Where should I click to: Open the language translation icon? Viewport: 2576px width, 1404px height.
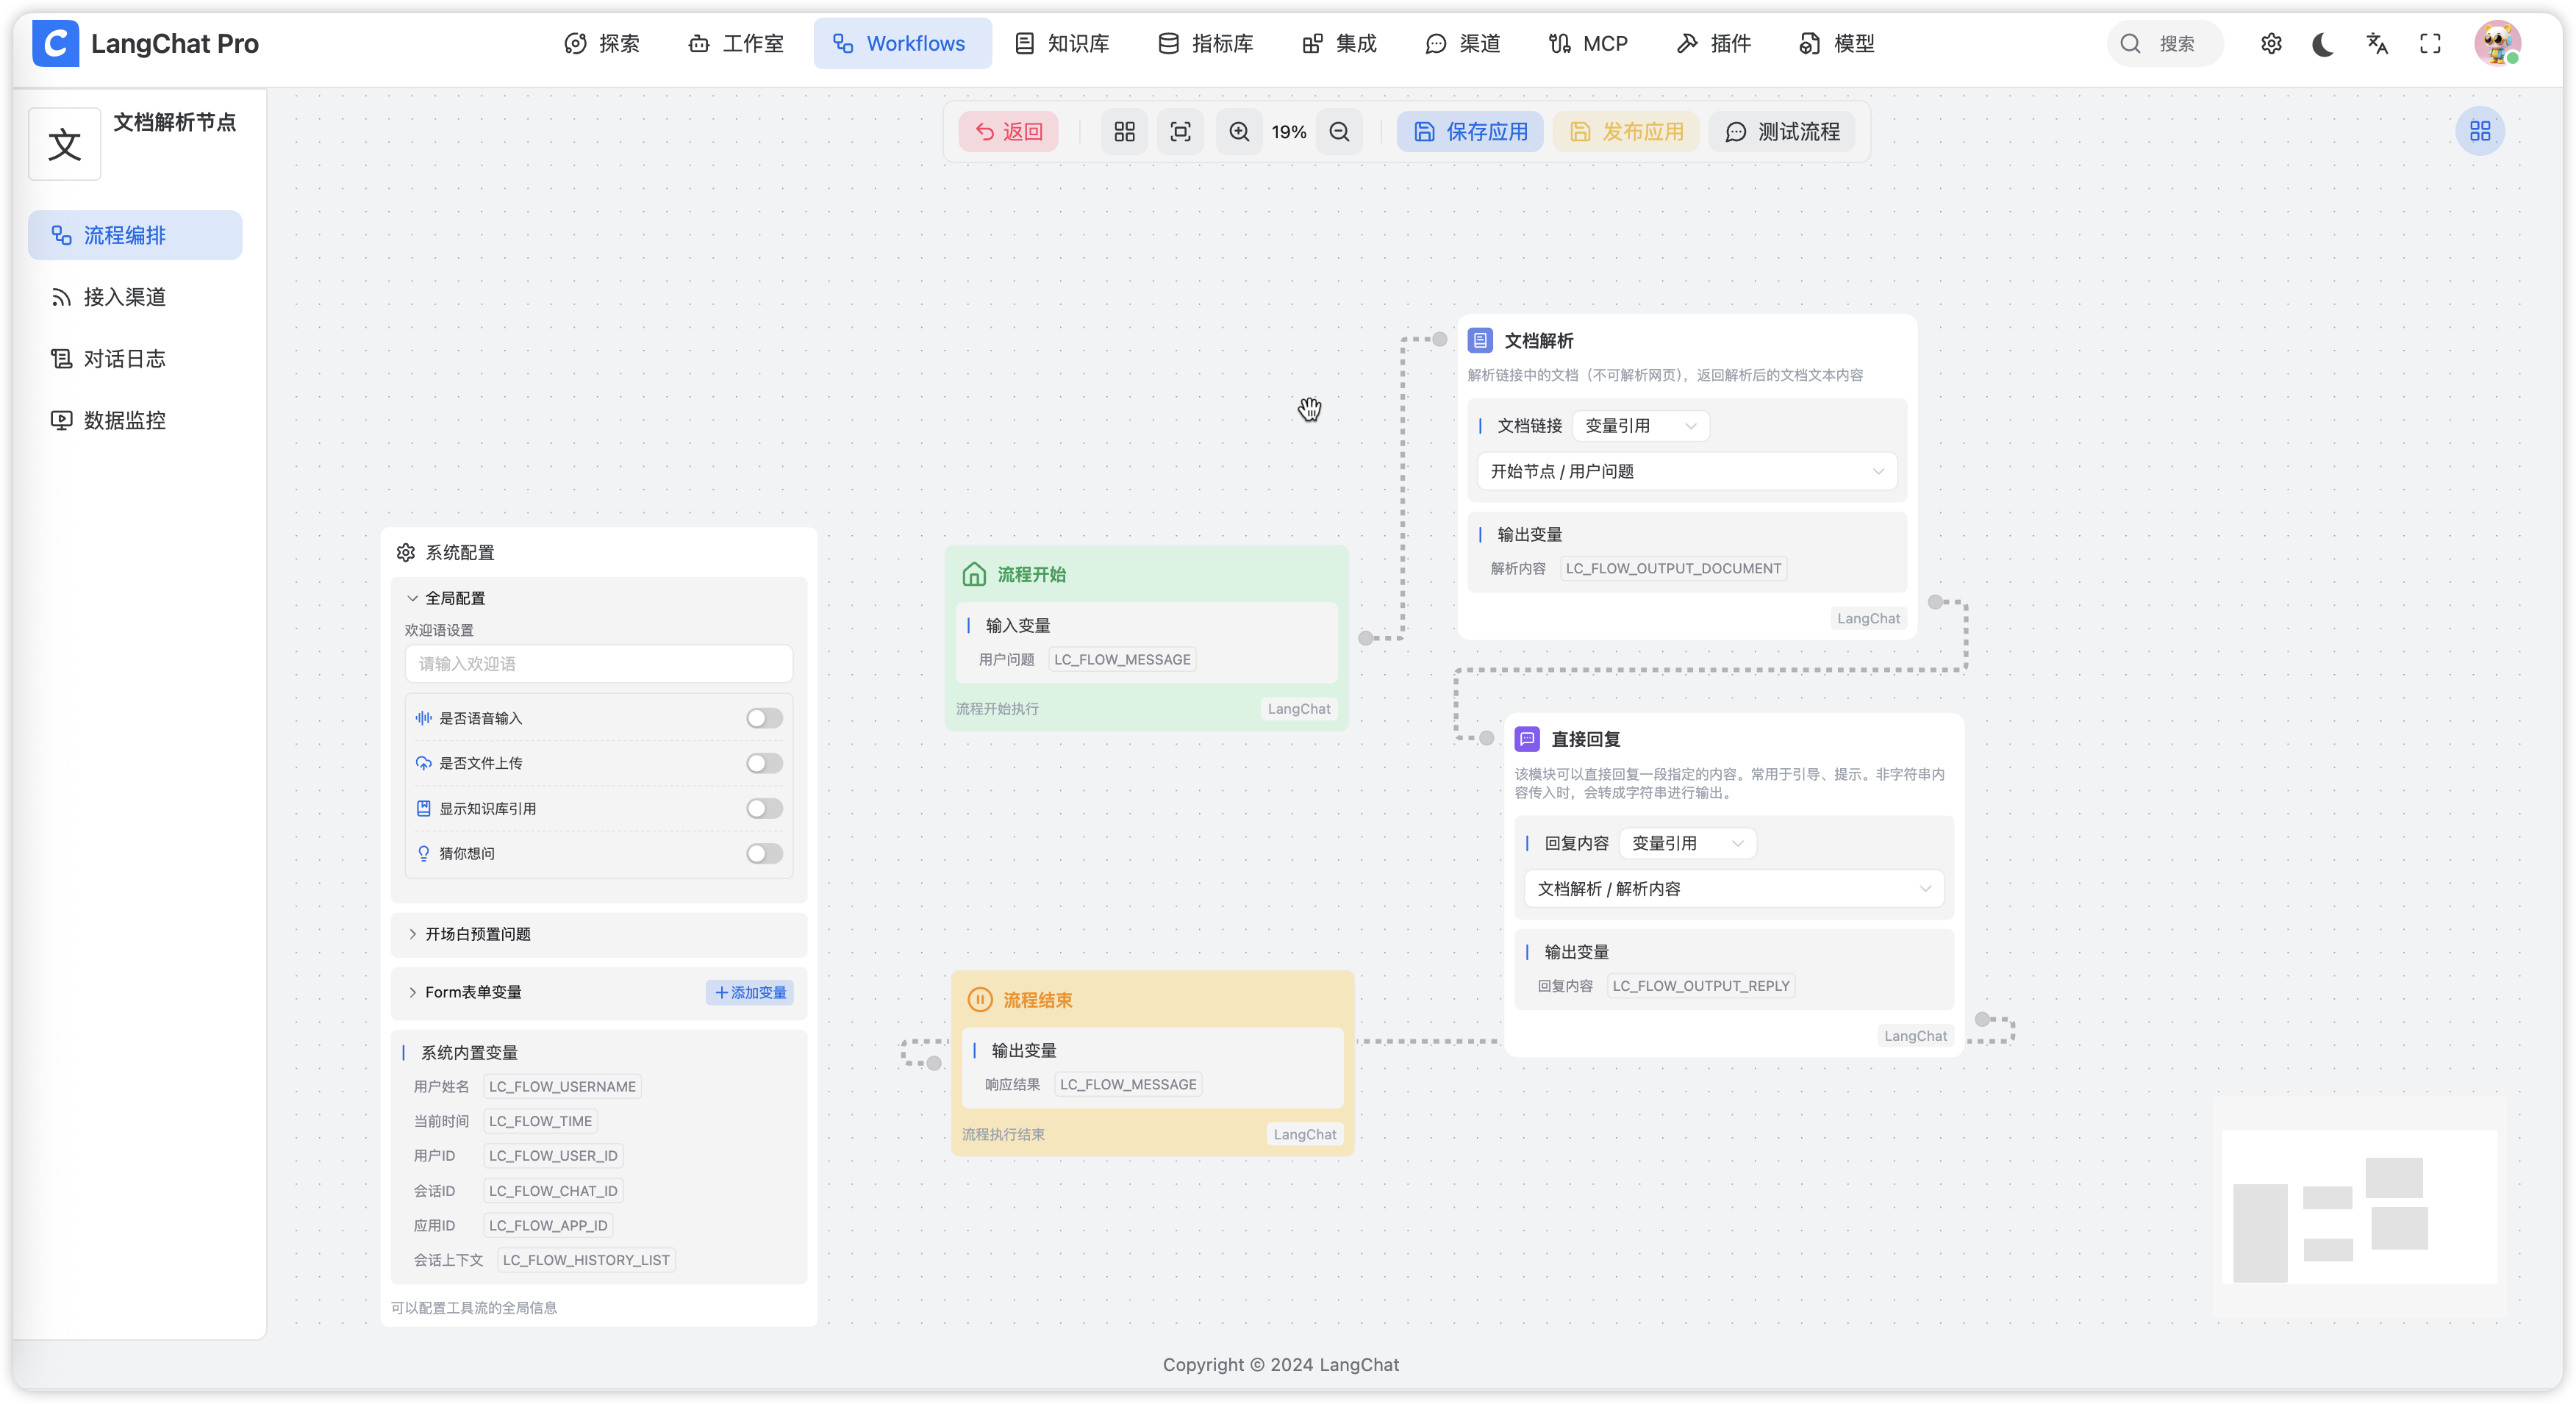(x=2377, y=44)
